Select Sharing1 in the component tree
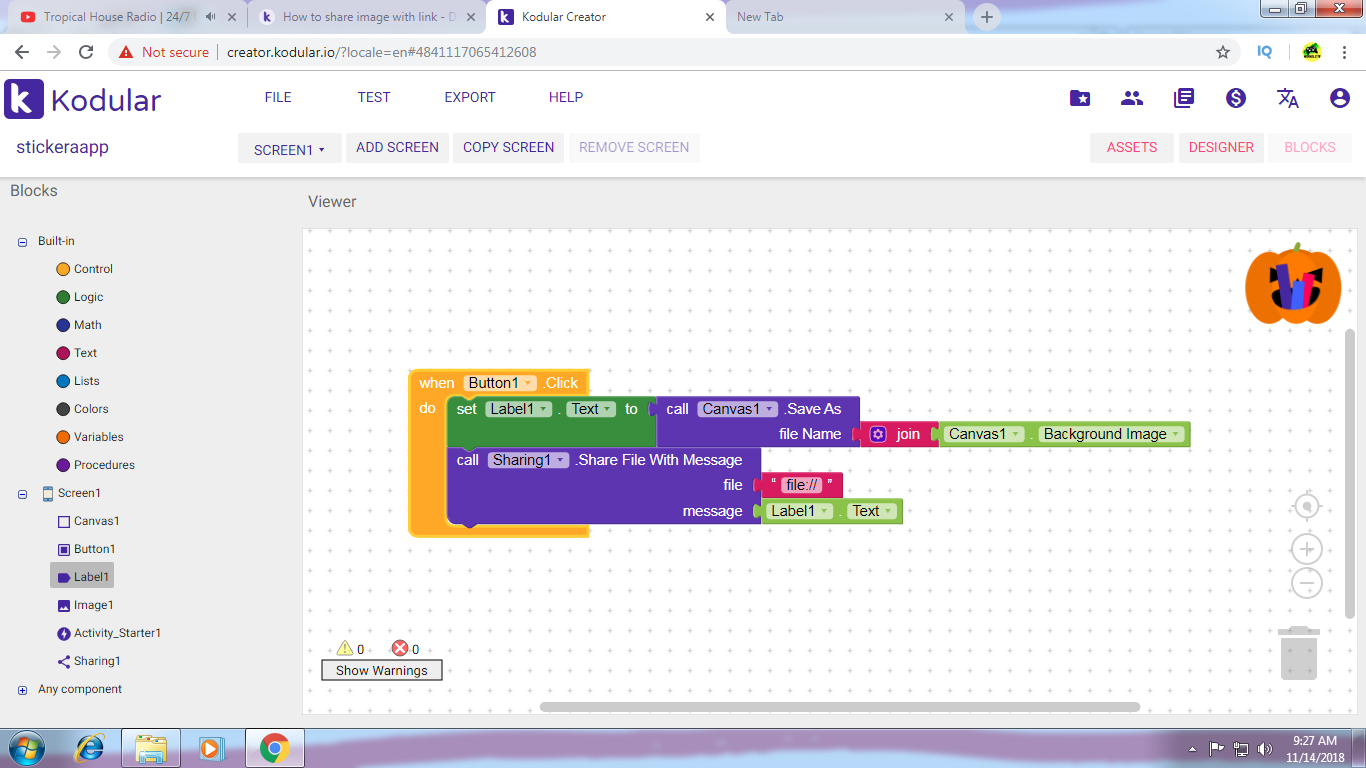Viewport: 1366px width, 768px height. point(96,661)
